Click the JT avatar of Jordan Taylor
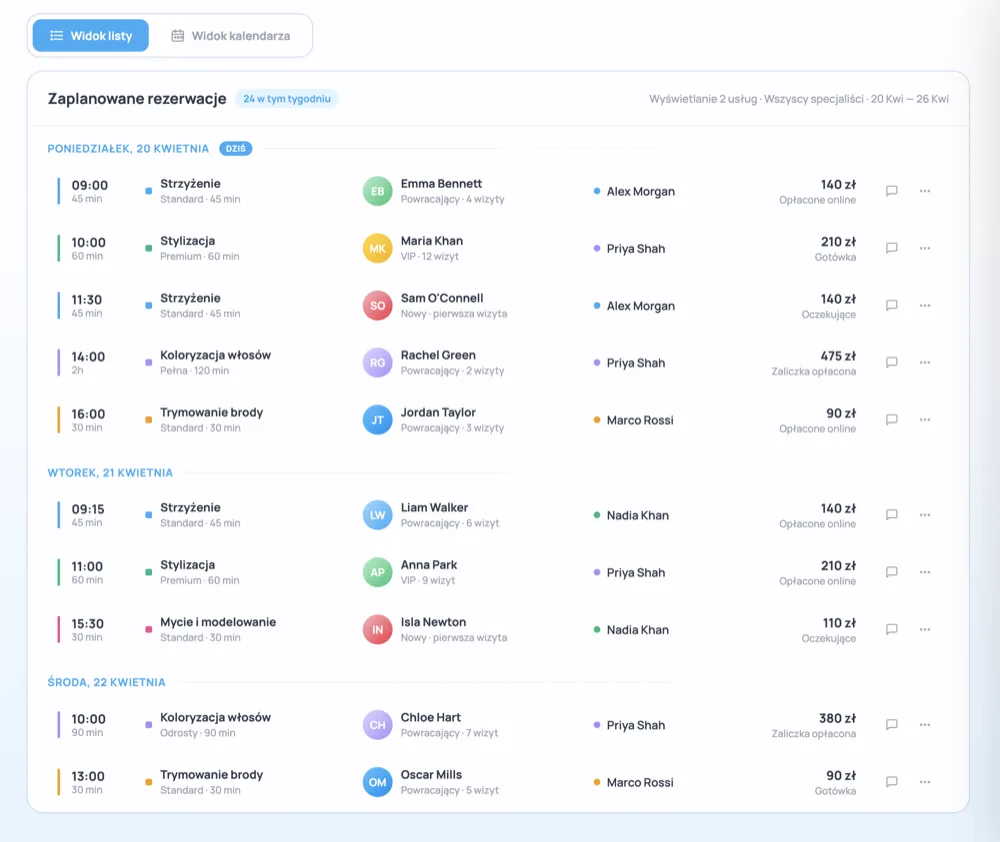This screenshot has width=1000, height=842. pyautogui.click(x=378, y=420)
